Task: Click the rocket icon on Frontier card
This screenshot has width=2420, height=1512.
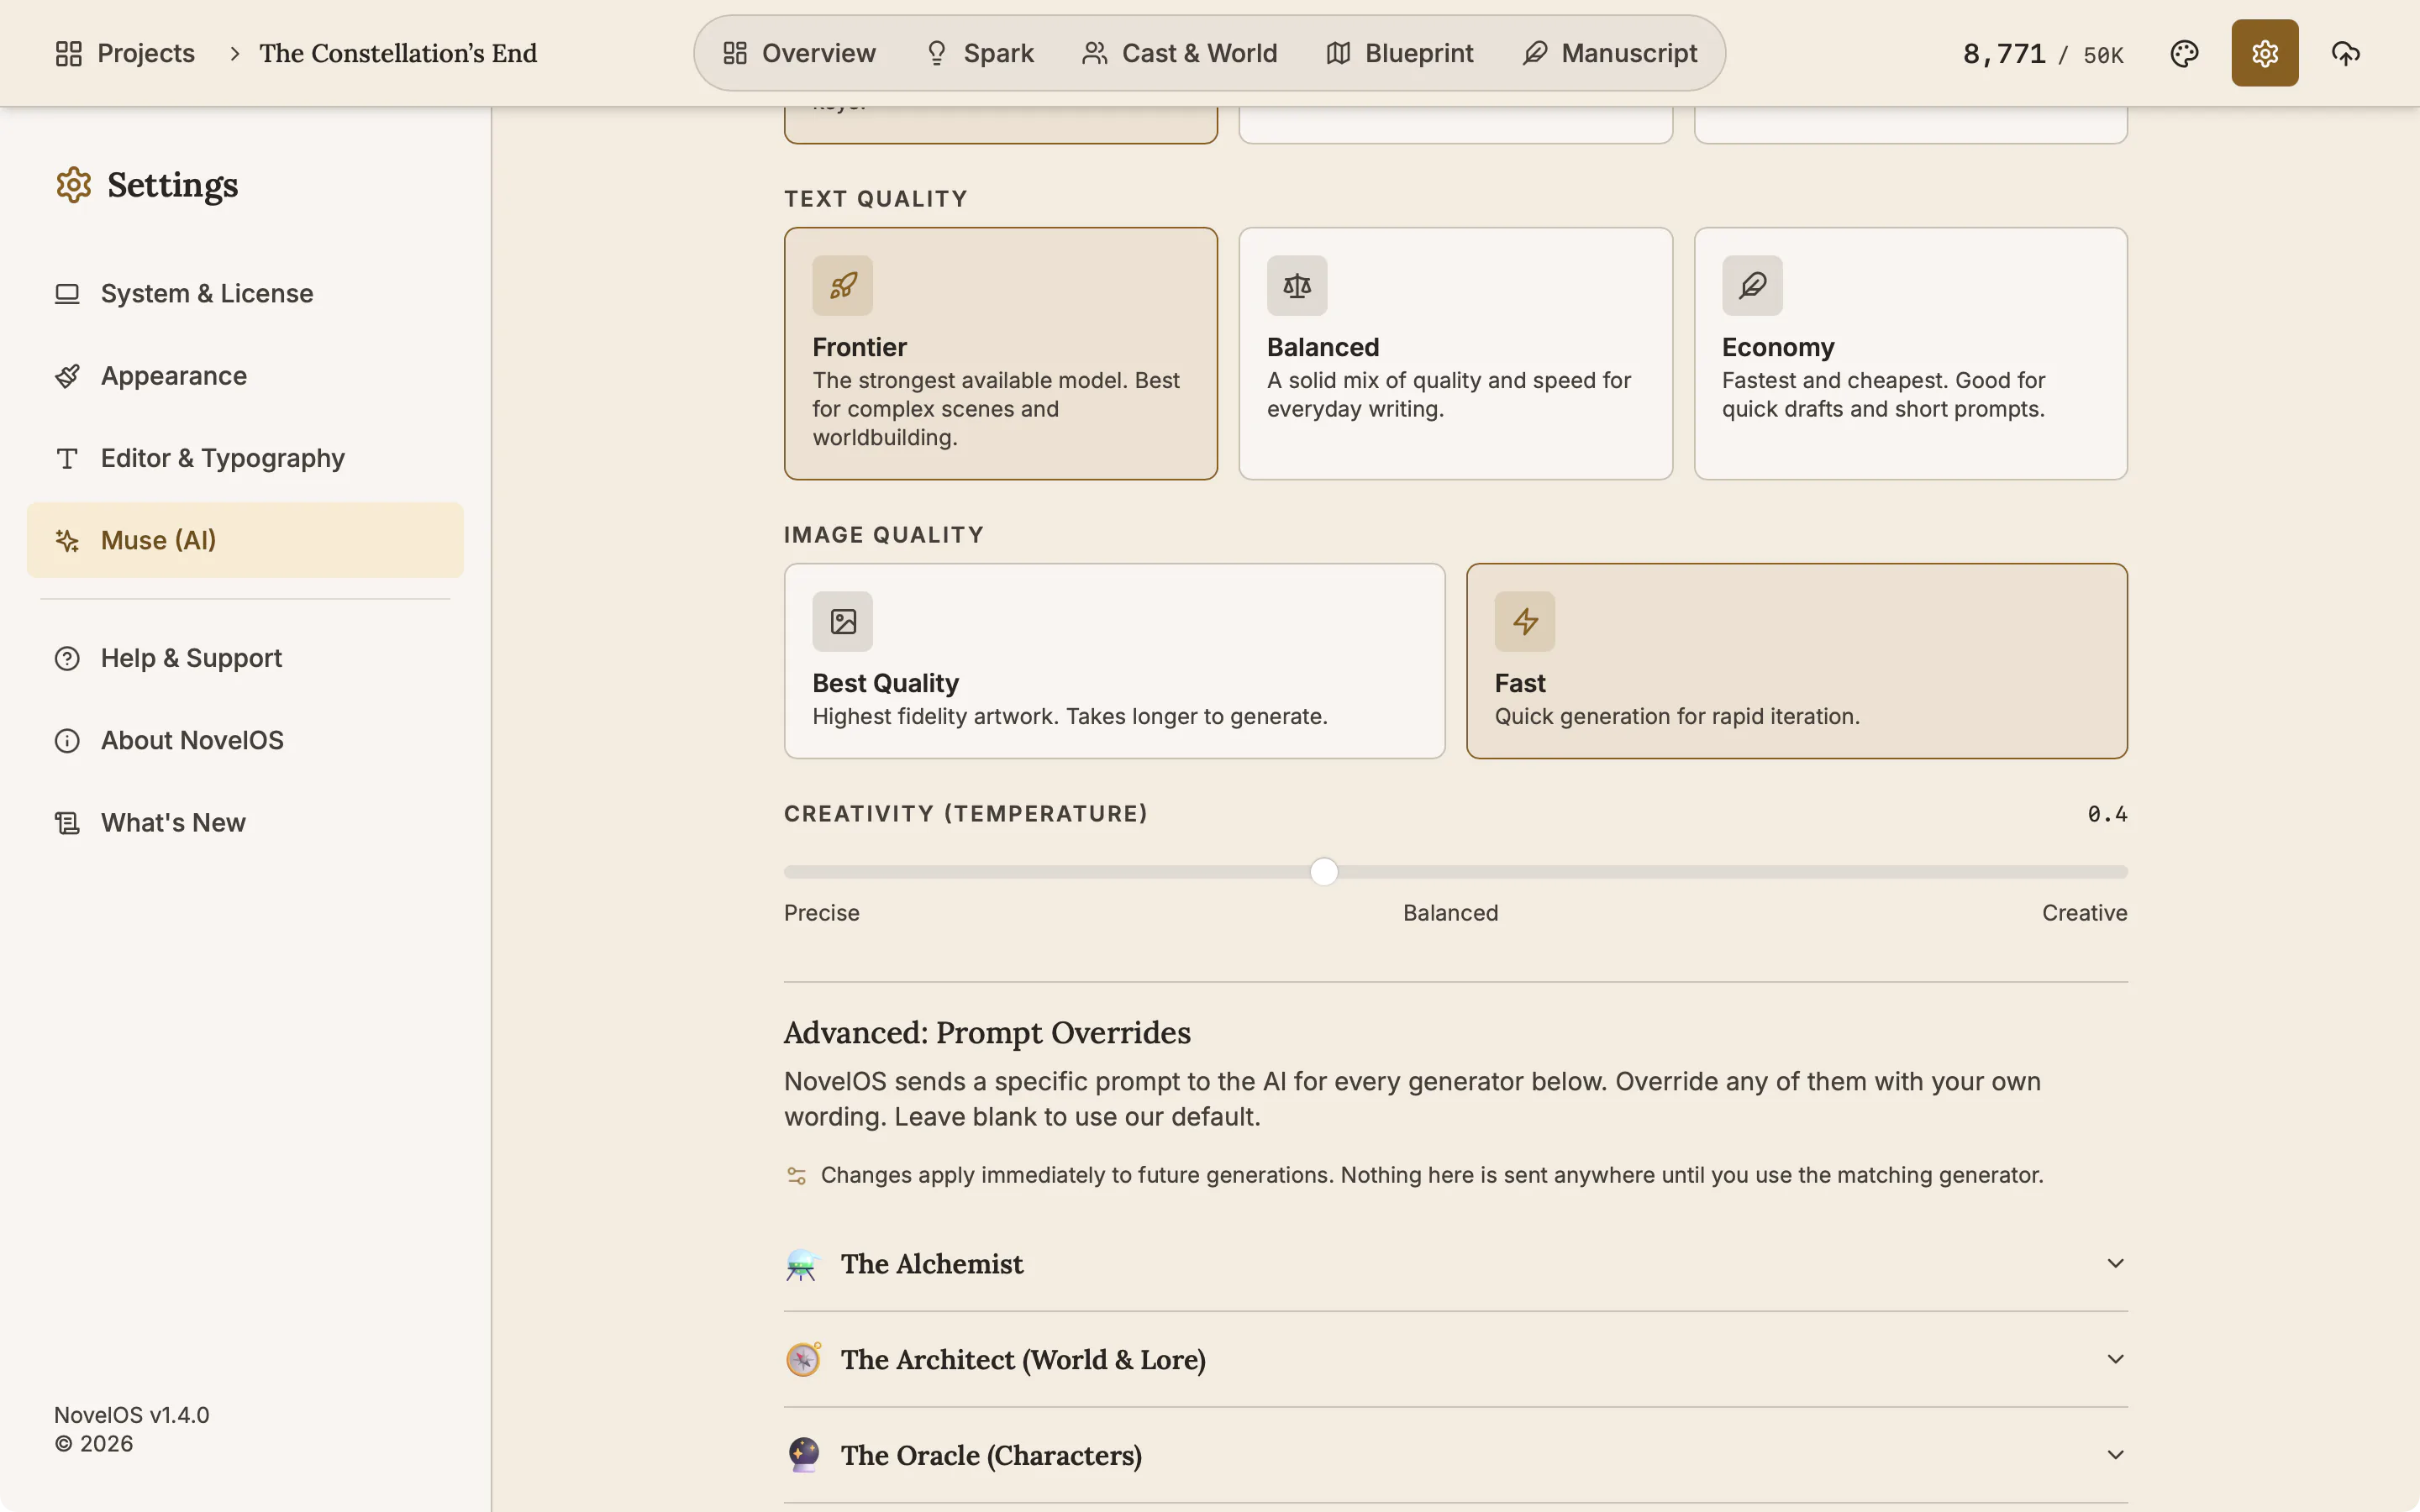Action: tap(842, 286)
